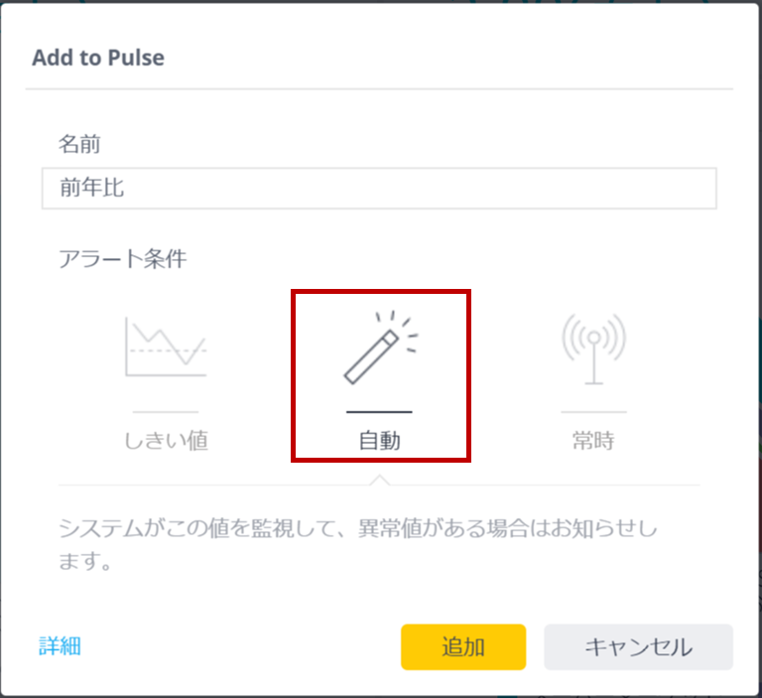Click the Add to Pulse dialog title
The width and height of the screenshot is (762, 698).
[98, 58]
